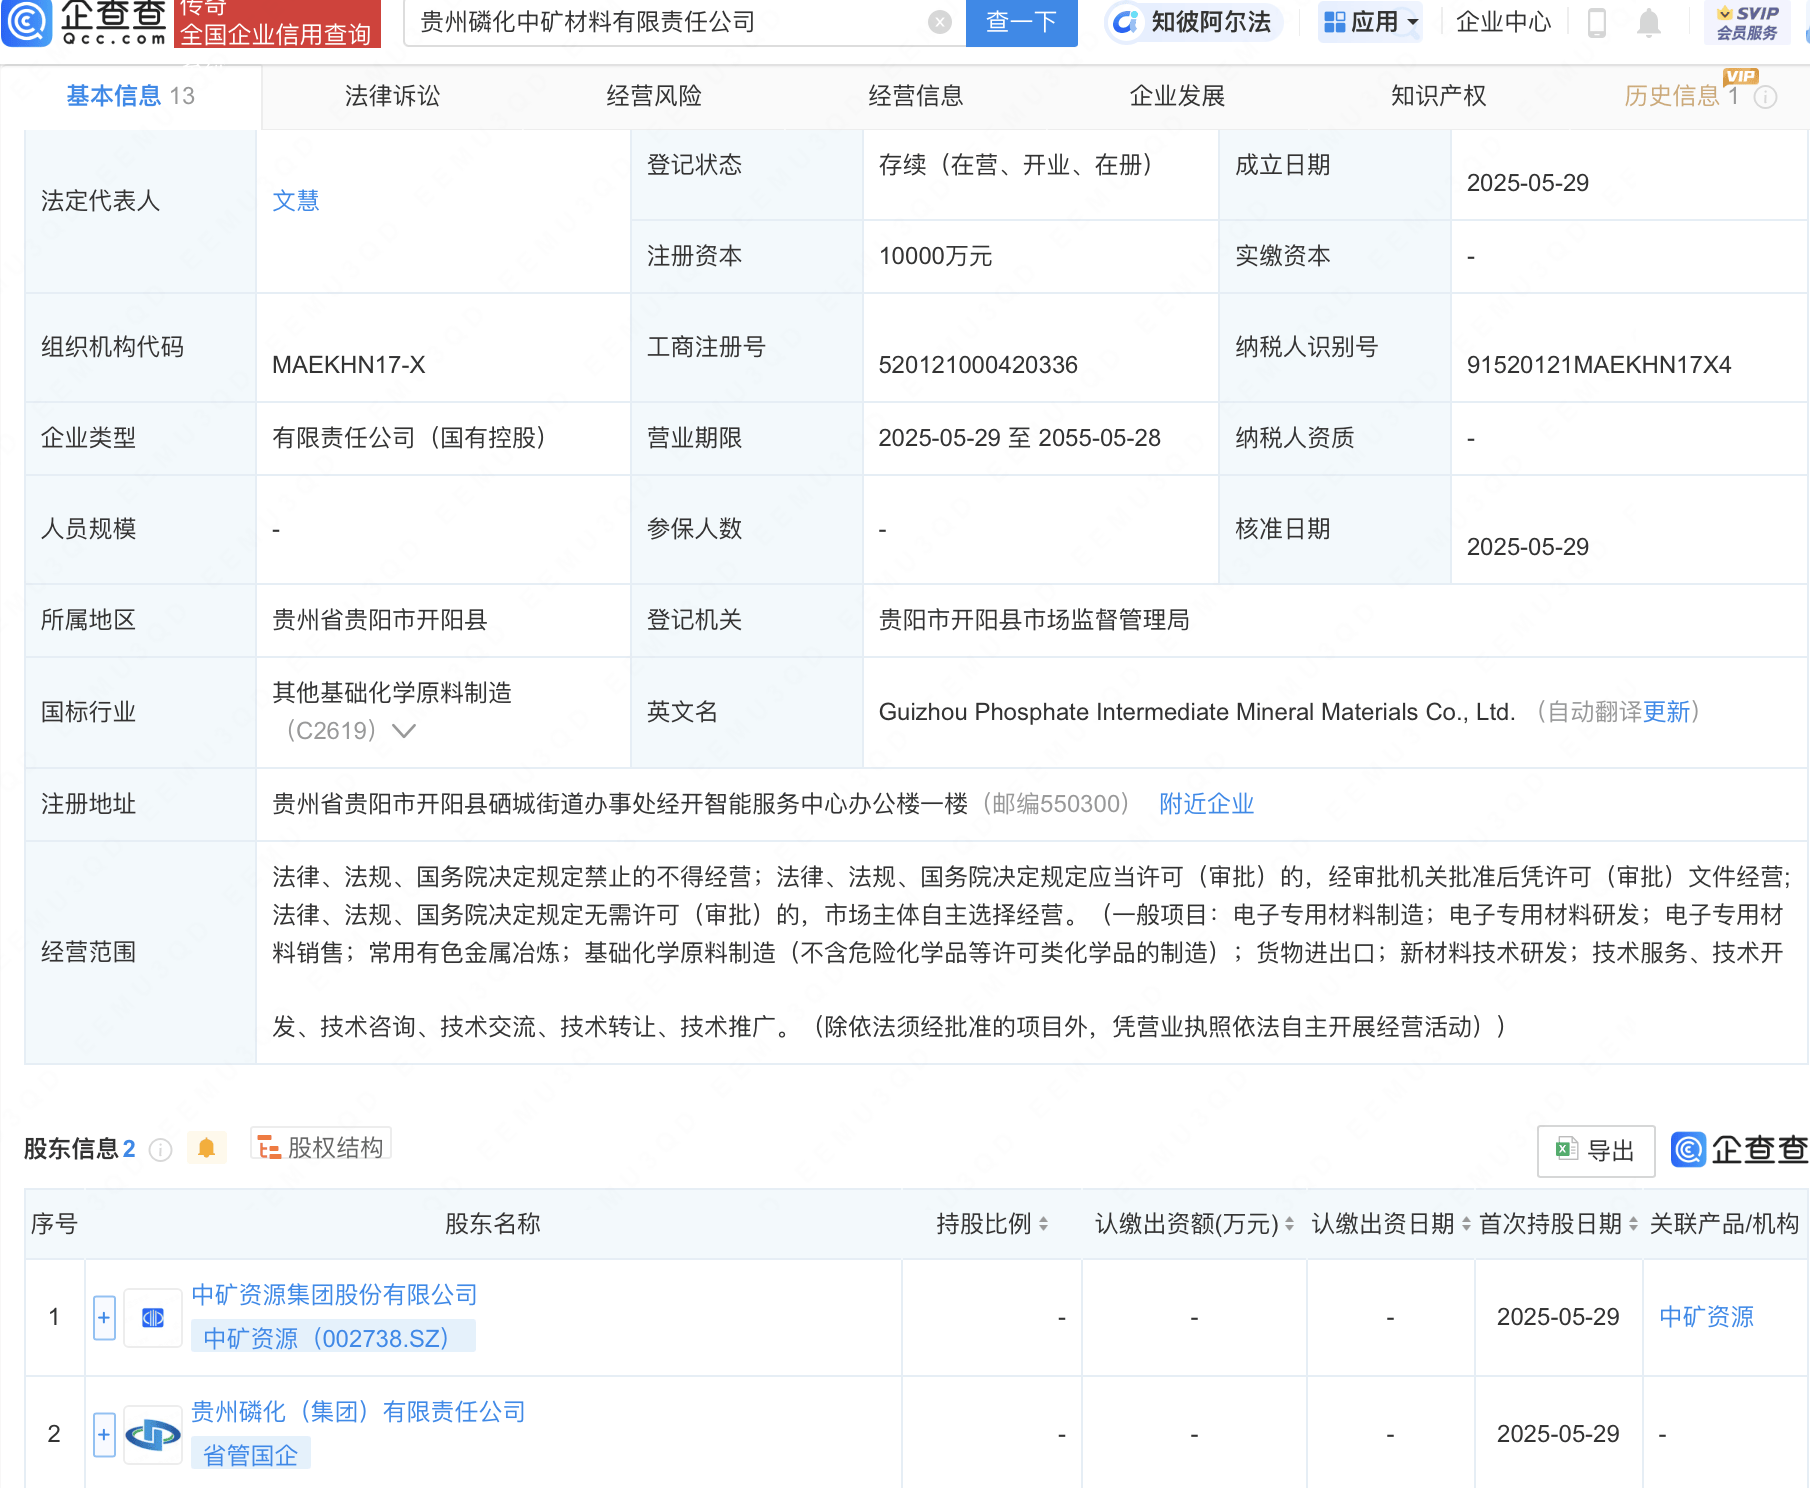
Task: Select registered capital 10000万元
Action: (935, 256)
